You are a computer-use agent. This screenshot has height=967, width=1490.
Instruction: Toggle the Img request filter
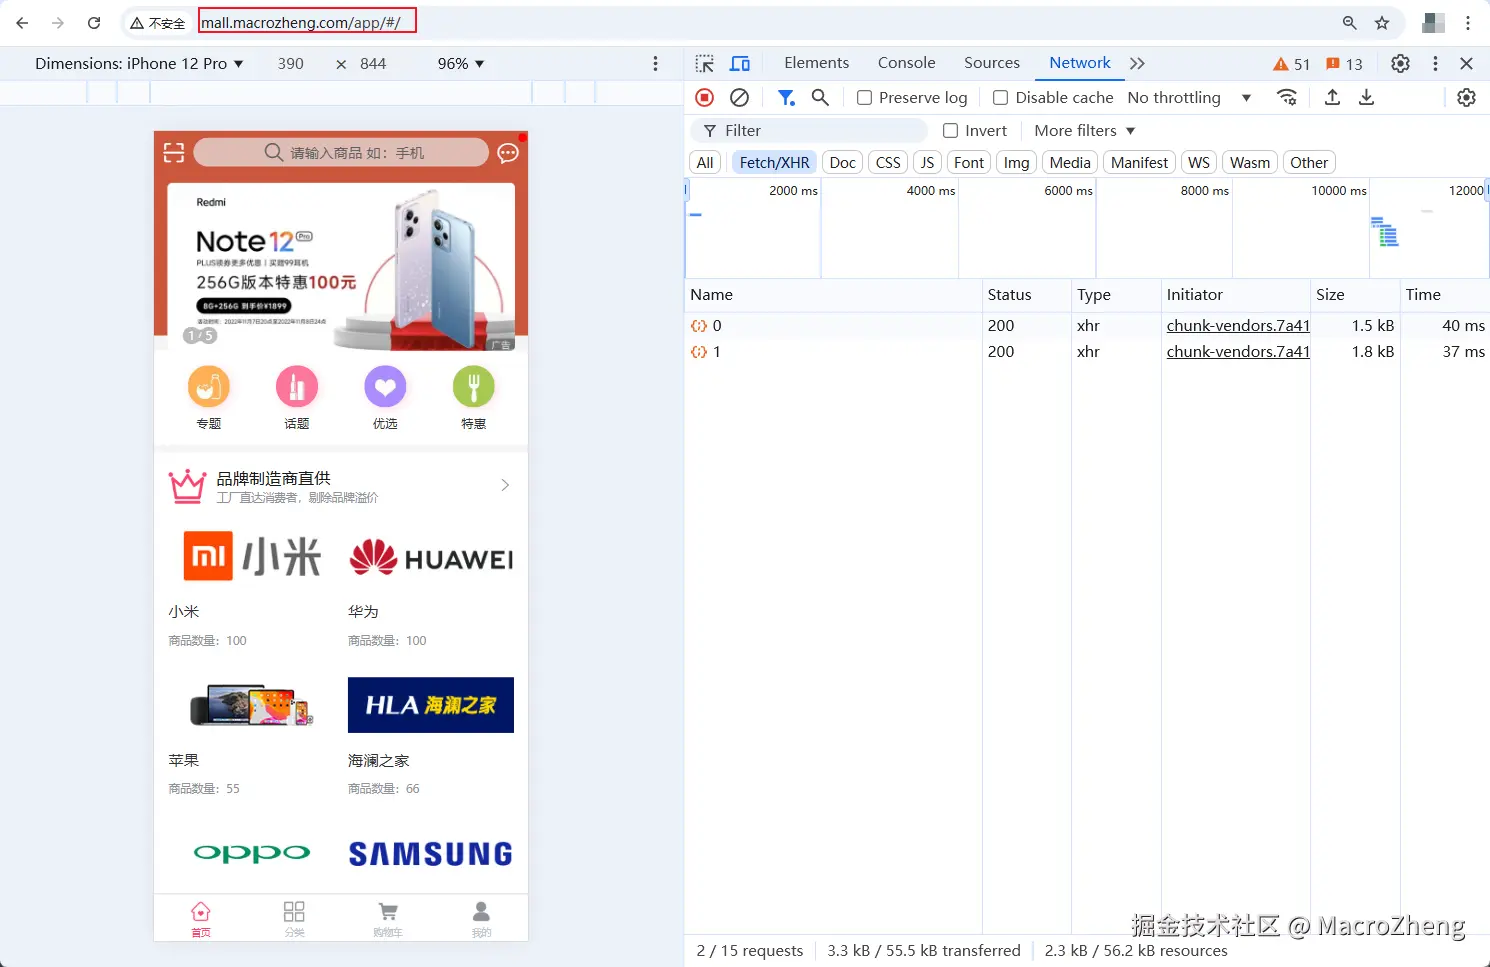1016,162
